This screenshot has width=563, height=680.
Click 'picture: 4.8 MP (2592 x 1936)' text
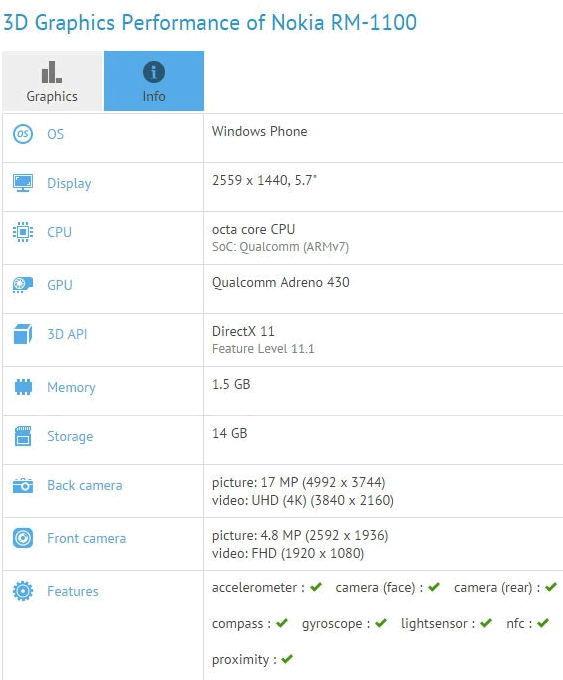point(300,536)
